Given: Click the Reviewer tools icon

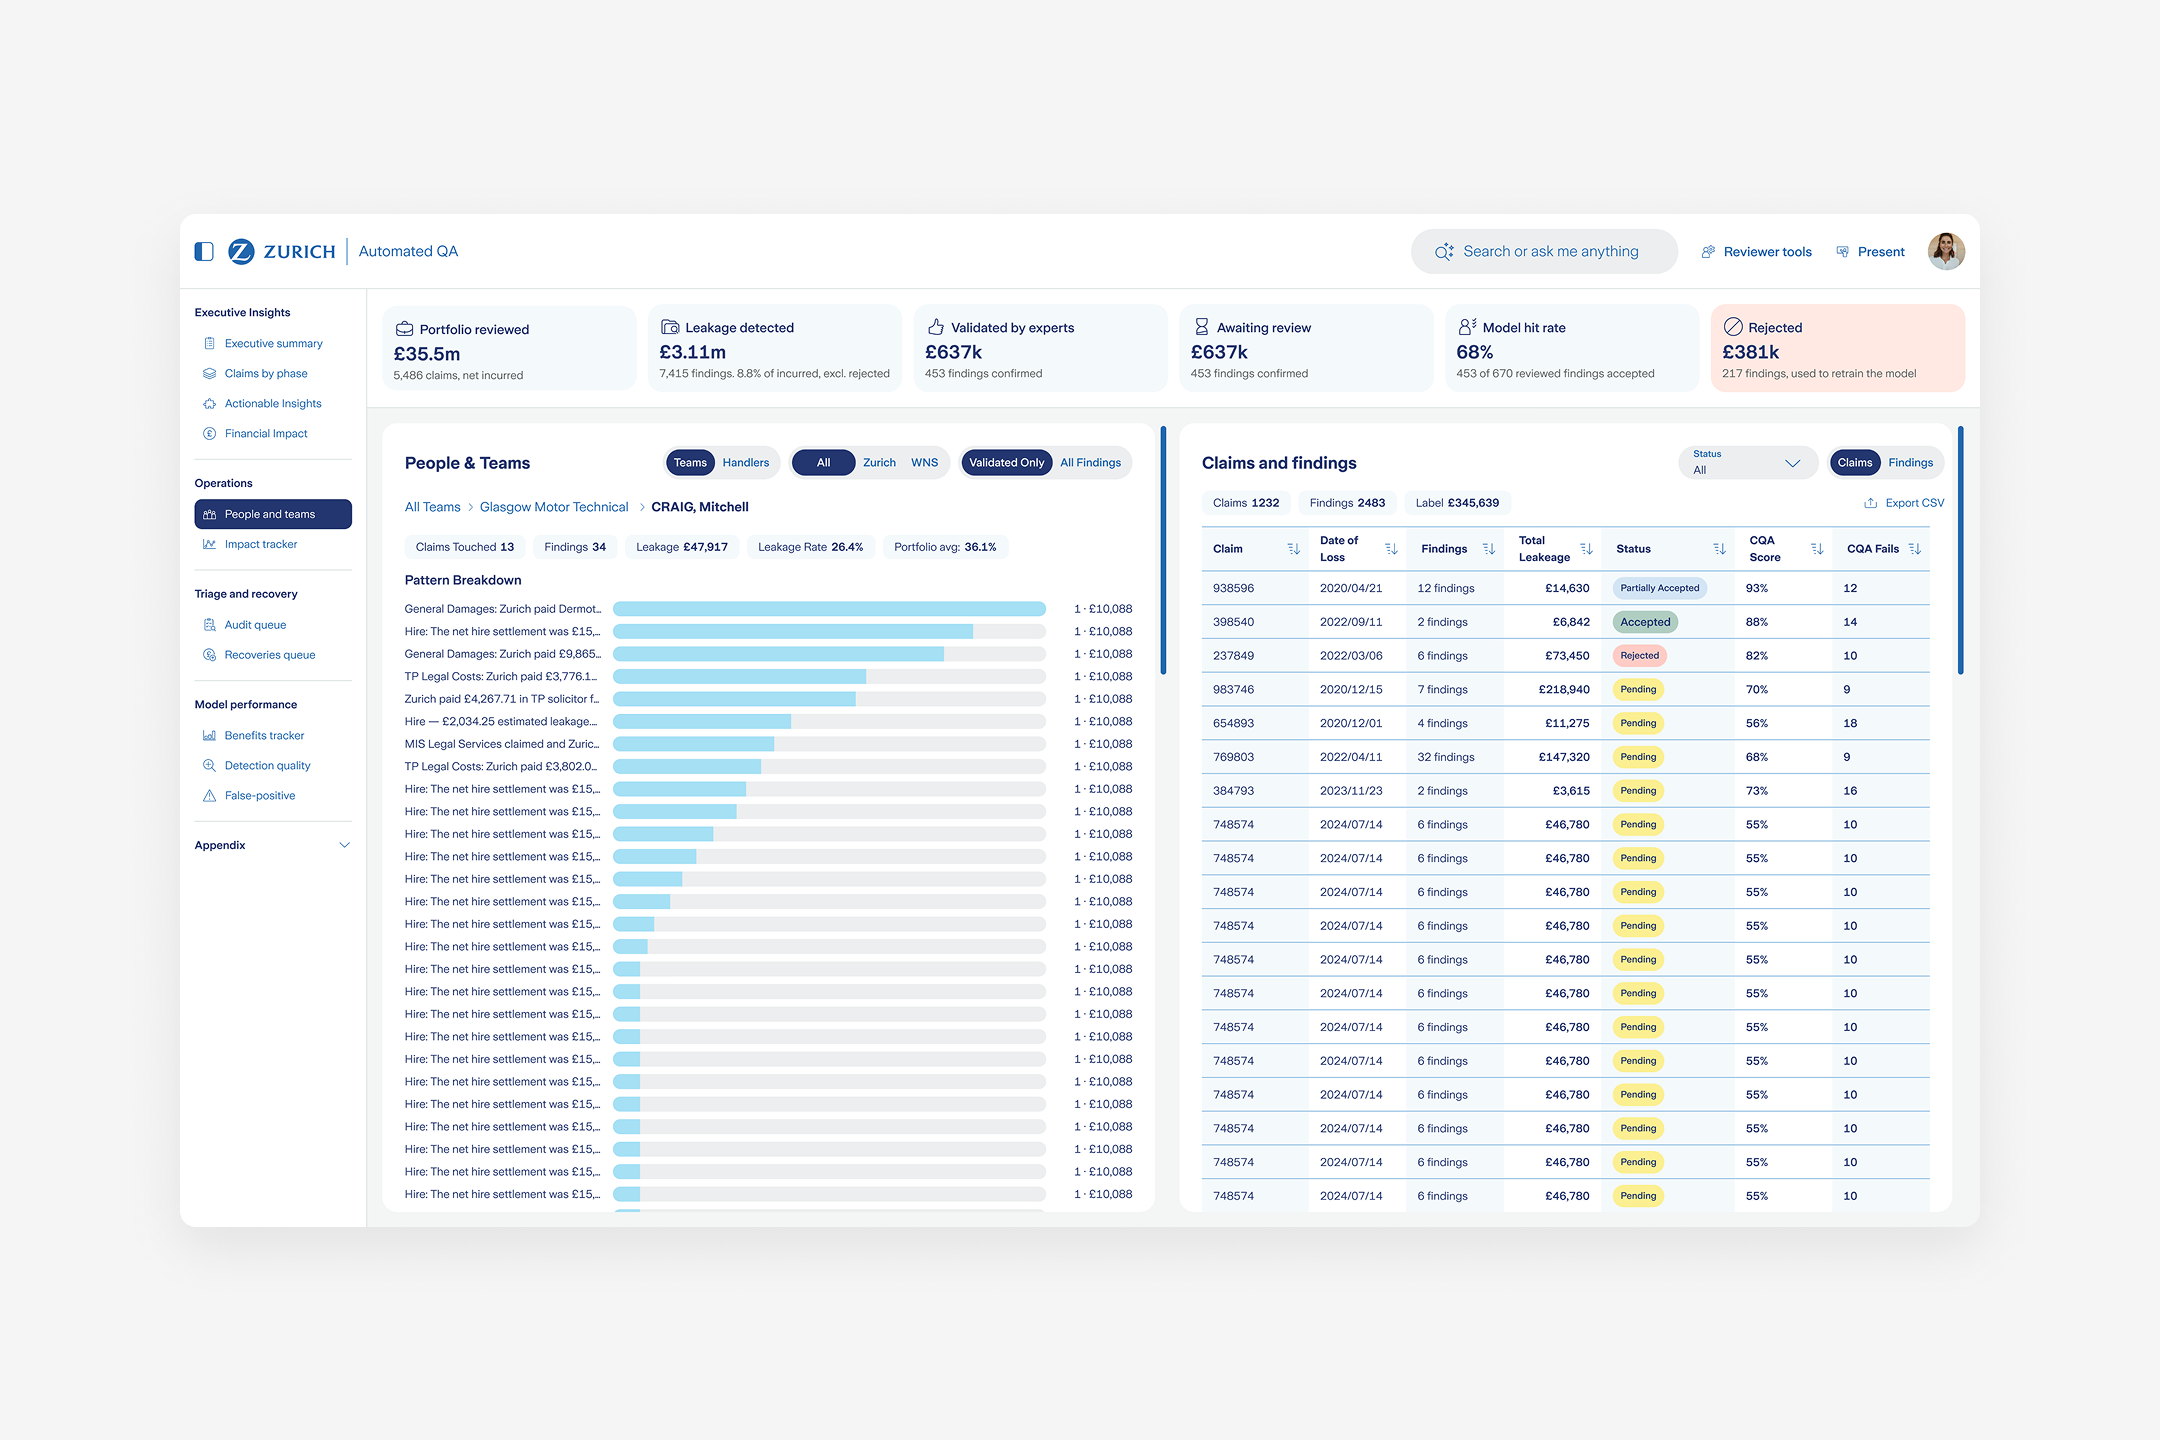Looking at the screenshot, I should (1708, 252).
